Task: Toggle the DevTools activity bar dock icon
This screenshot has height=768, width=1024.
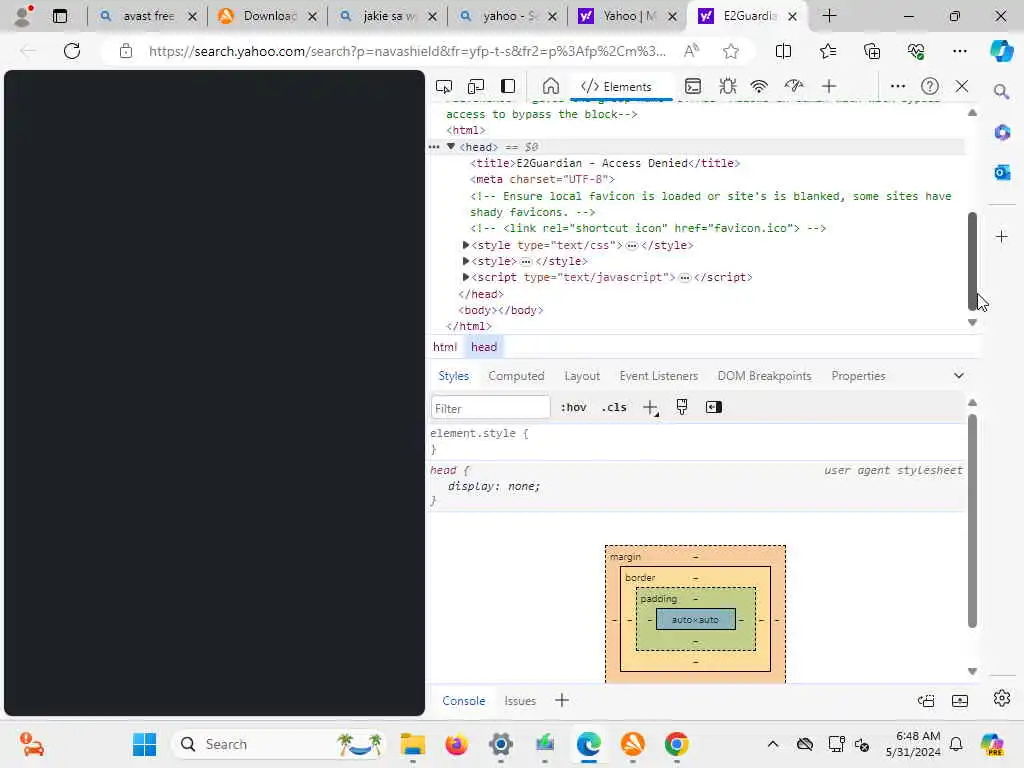Action: click(507, 86)
